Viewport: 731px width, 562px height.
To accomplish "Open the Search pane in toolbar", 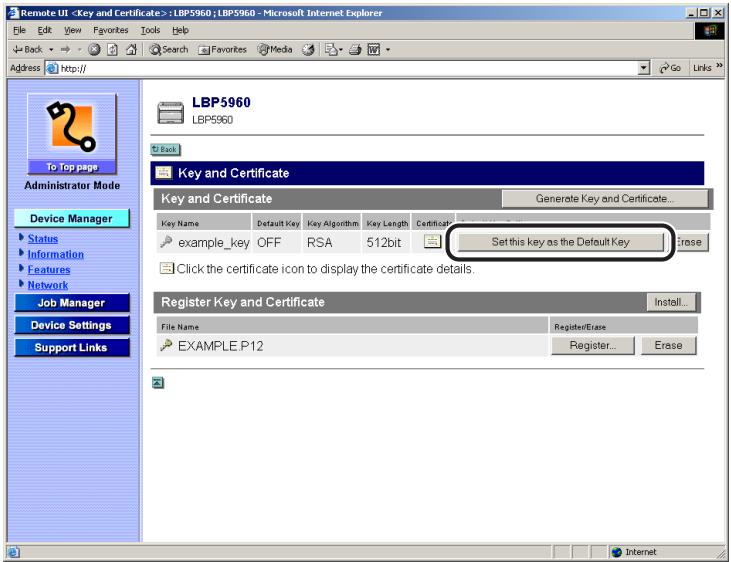I will pos(169,49).
